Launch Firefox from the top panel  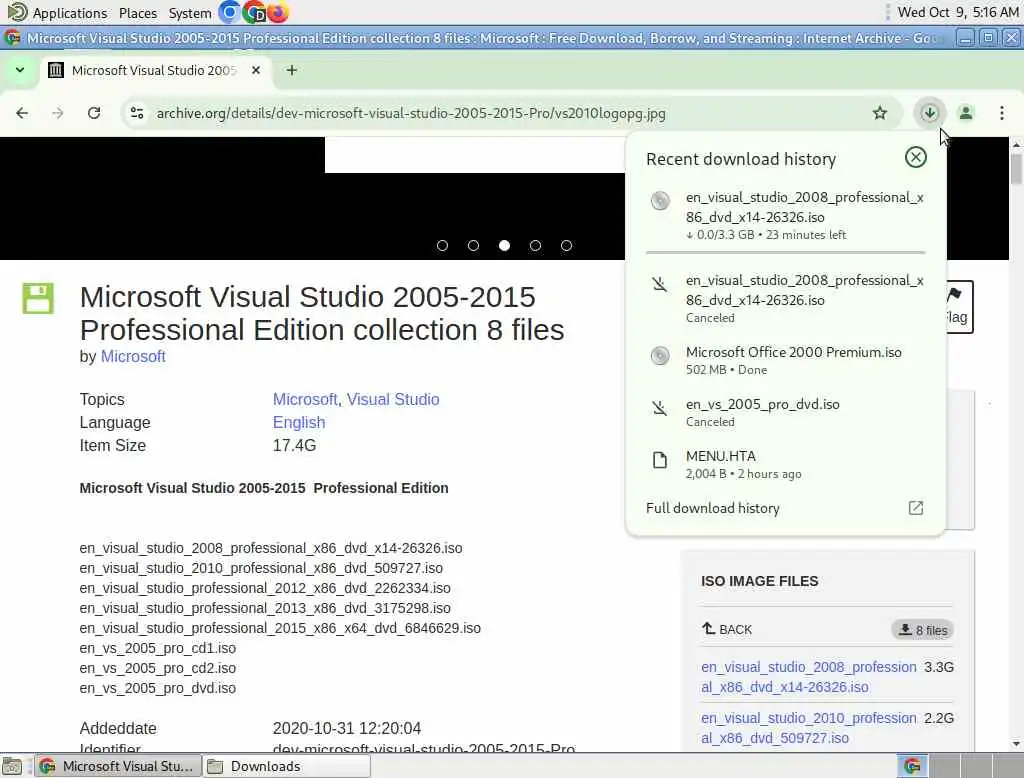278,12
